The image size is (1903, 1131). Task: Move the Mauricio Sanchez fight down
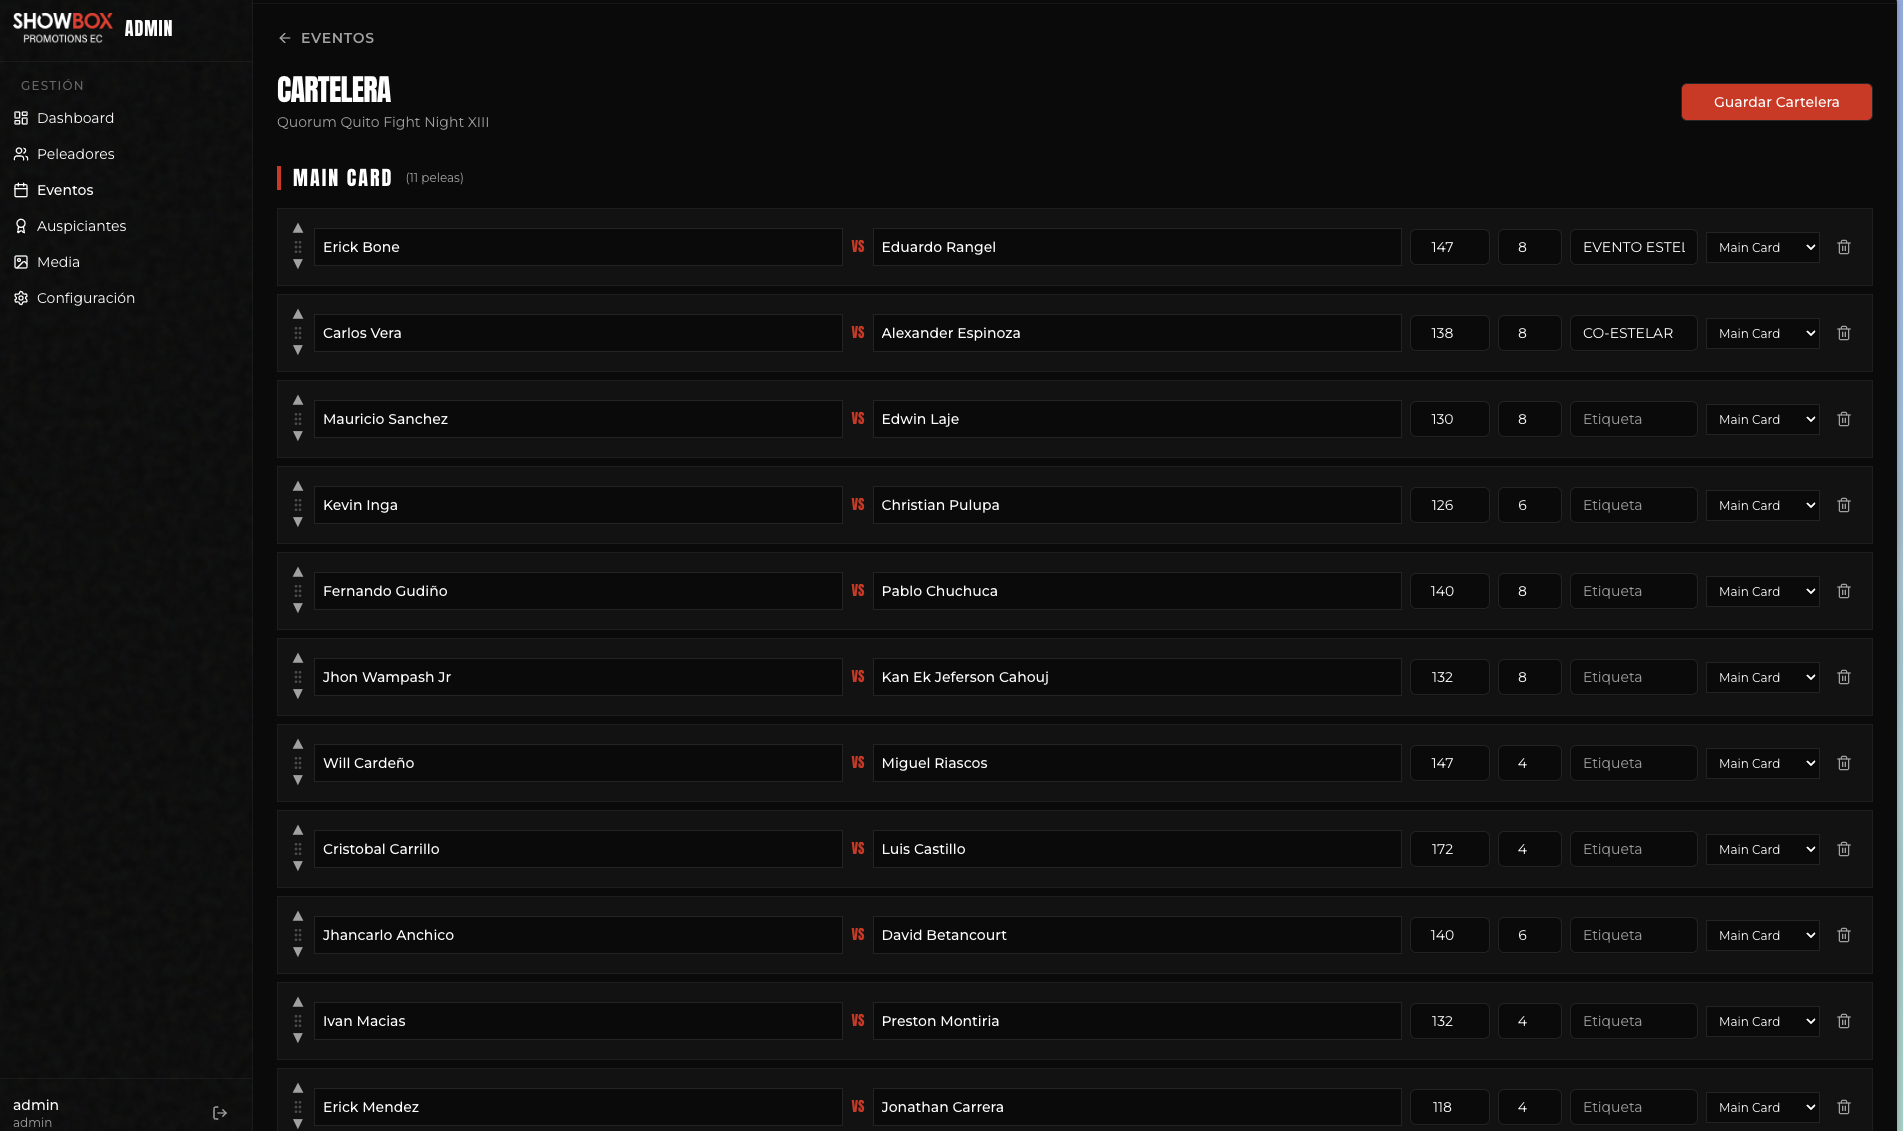click(297, 437)
